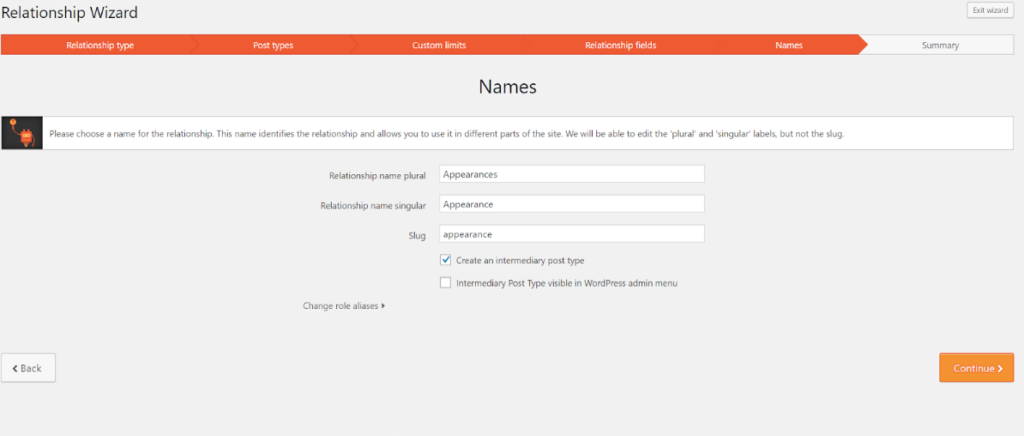Image resolution: width=1024 pixels, height=436 pixels.
Task: Jump to the Summary step
Action: (x=940, y=45)
